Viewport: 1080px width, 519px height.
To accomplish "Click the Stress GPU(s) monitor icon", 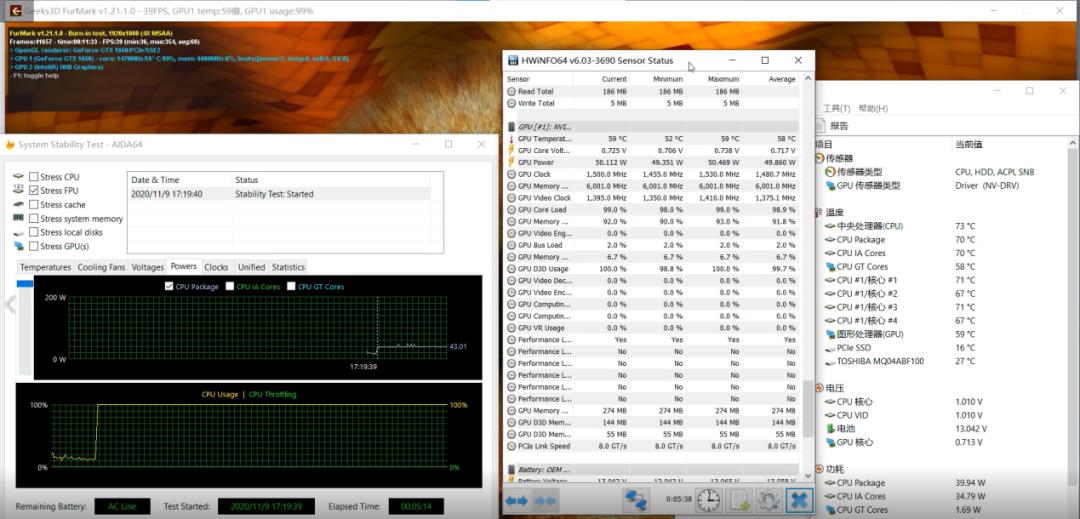I will click(x=18, y=246).
